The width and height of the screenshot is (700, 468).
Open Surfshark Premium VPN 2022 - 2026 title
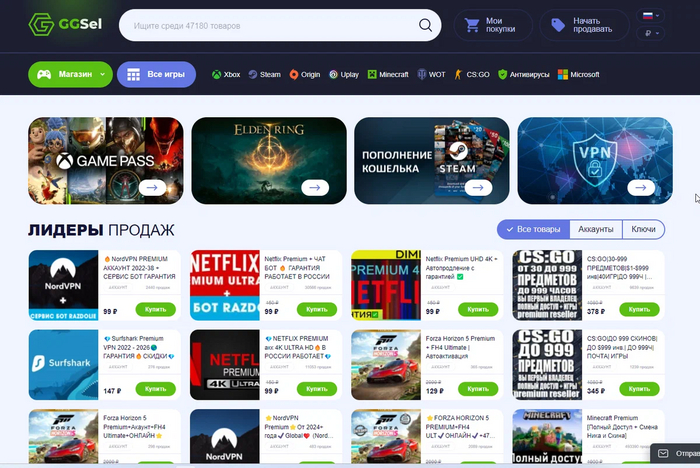tap(139, 347)
